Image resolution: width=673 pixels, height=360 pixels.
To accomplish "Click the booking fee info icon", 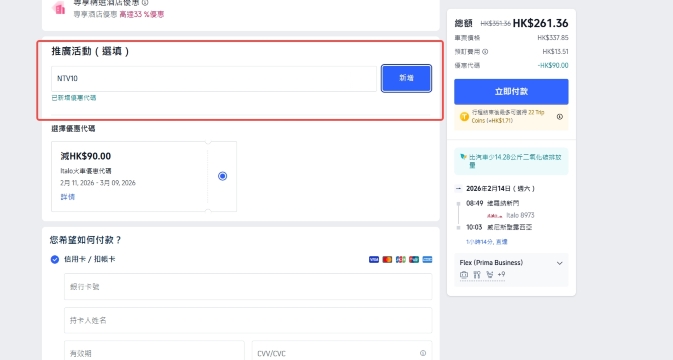I will tap(485, 52).
